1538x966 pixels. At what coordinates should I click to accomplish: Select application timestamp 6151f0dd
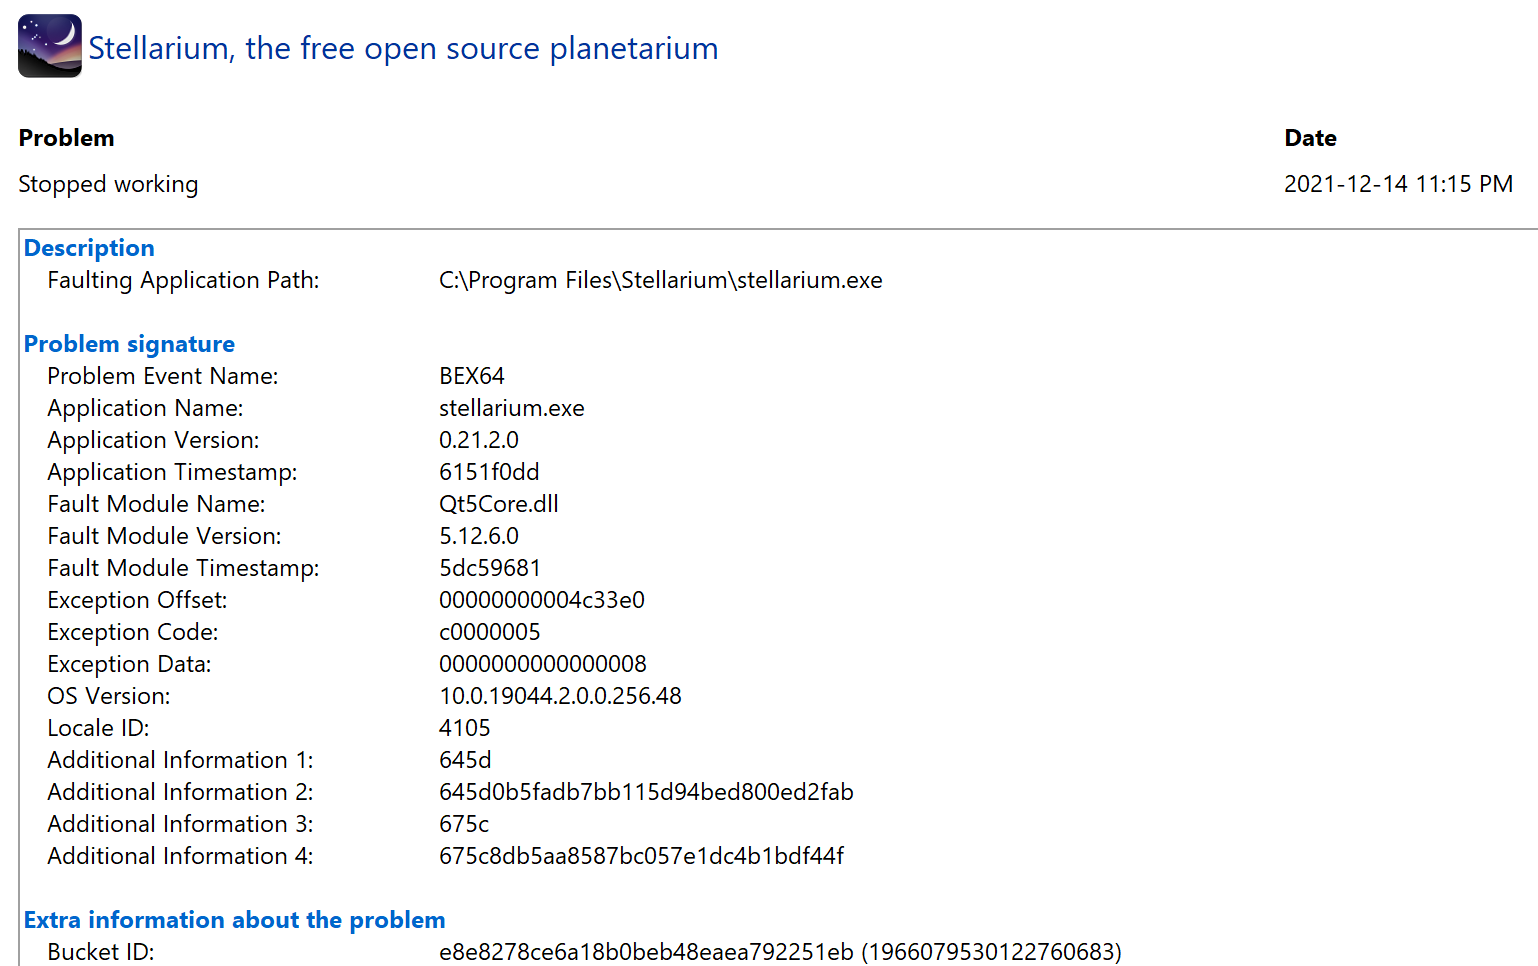click(x=489, y=472)
